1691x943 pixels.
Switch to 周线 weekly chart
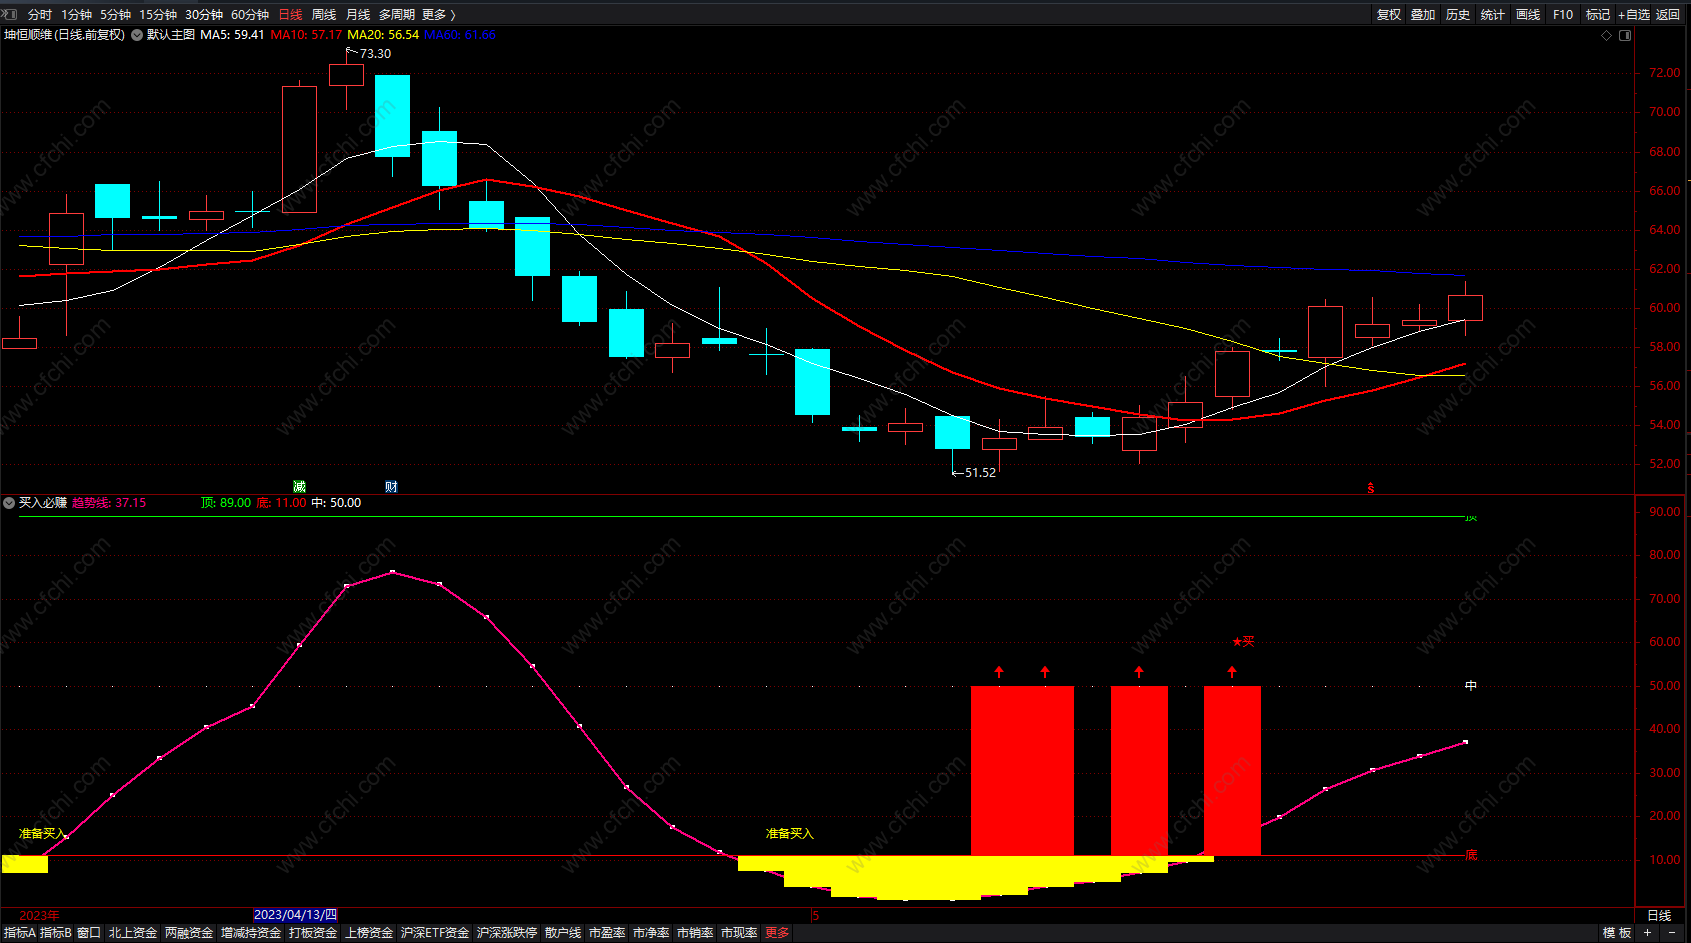324,15
